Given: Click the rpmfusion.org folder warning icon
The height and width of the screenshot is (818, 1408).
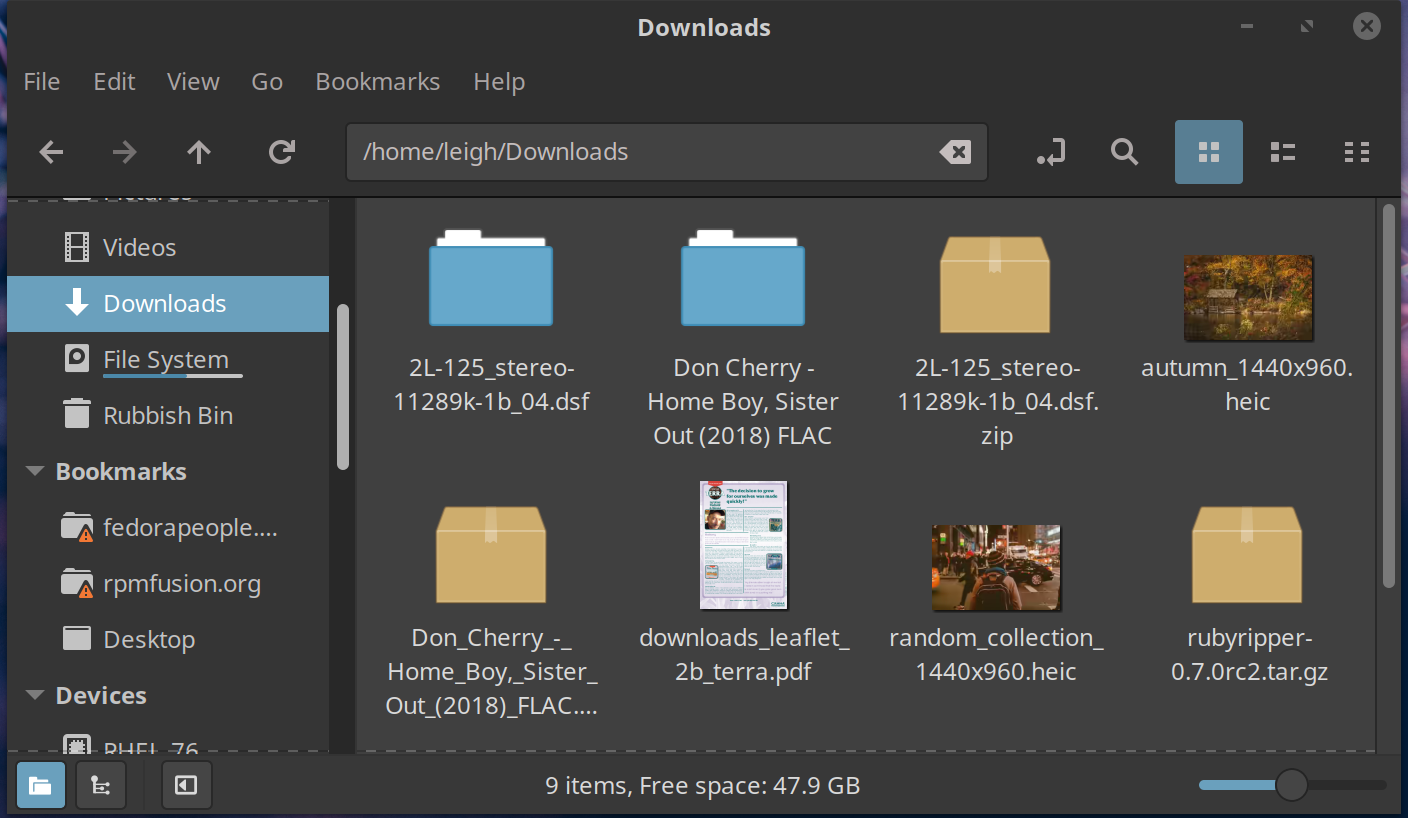Looking at the screenshot, I should tap(77, 584).
